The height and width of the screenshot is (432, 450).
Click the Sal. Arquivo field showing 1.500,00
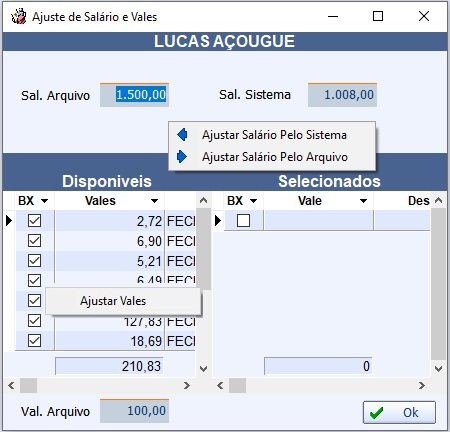(134, 95)
